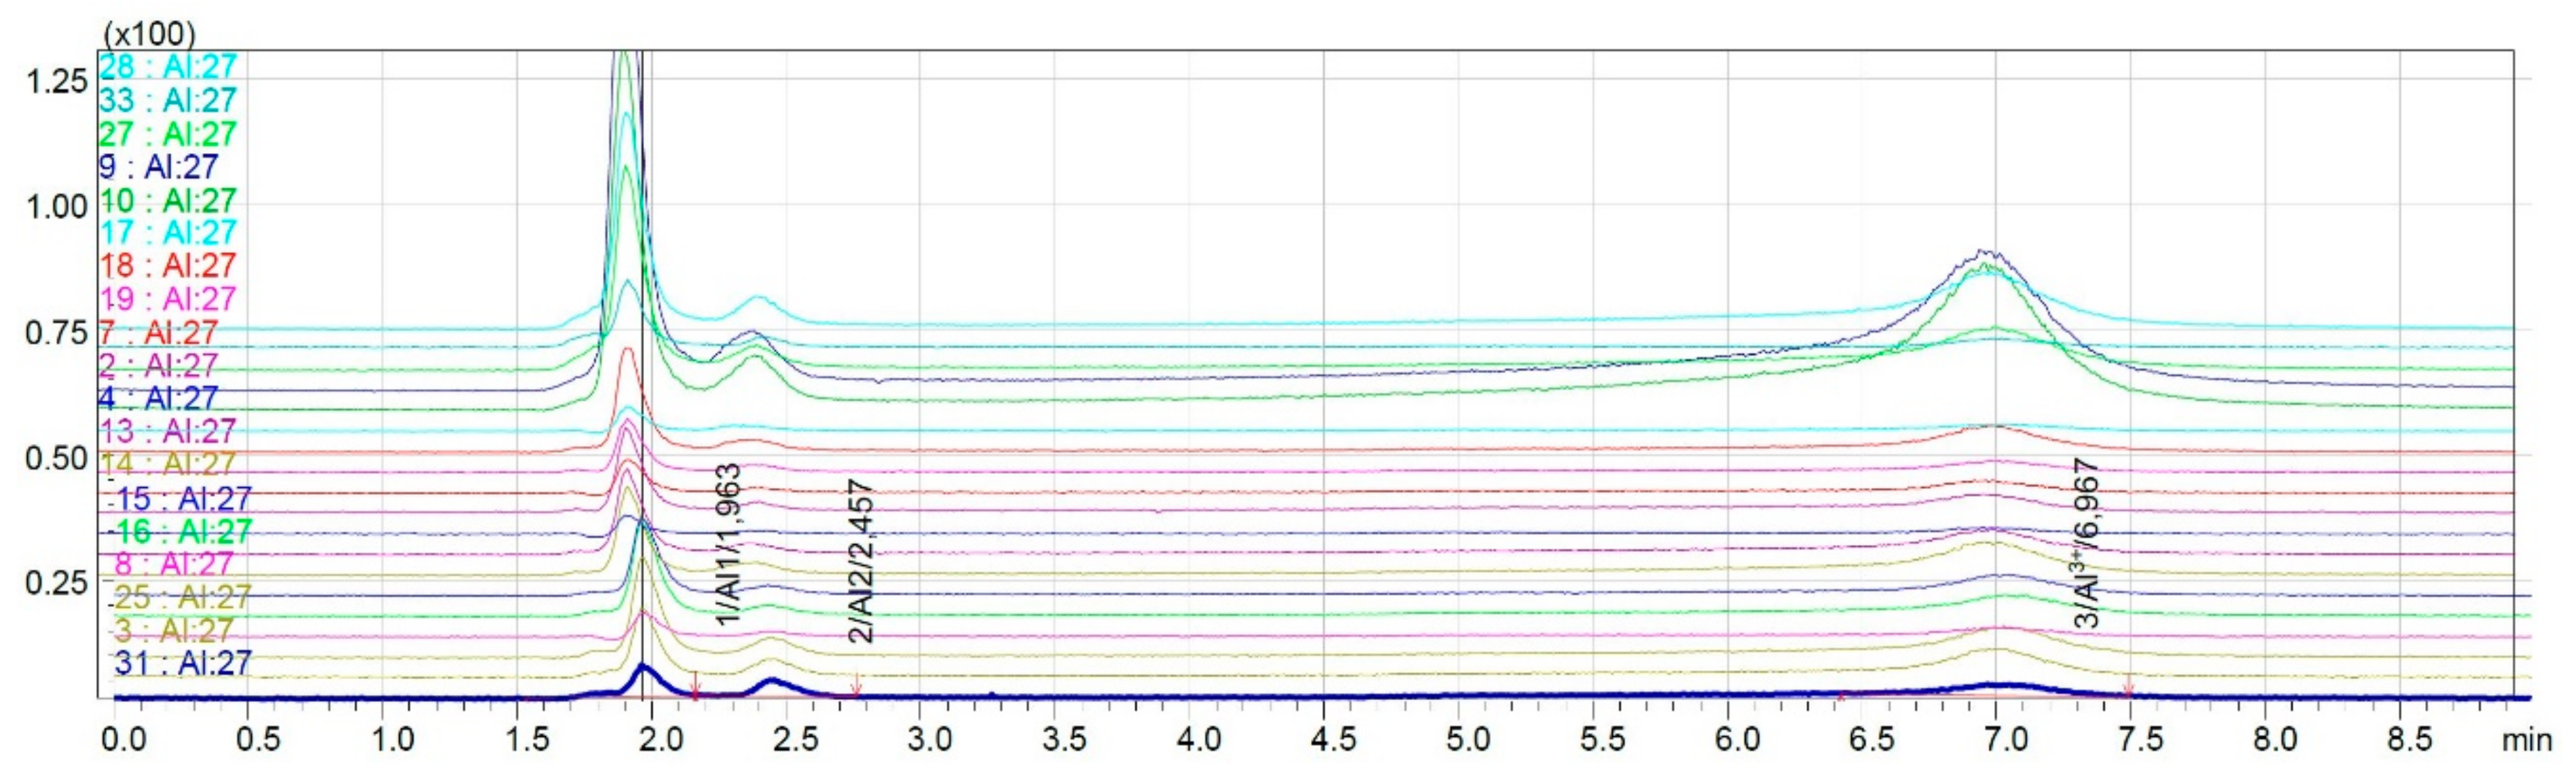
Task: Select the '33 : Al:27' trace label
Action: (x=168, y=100)
